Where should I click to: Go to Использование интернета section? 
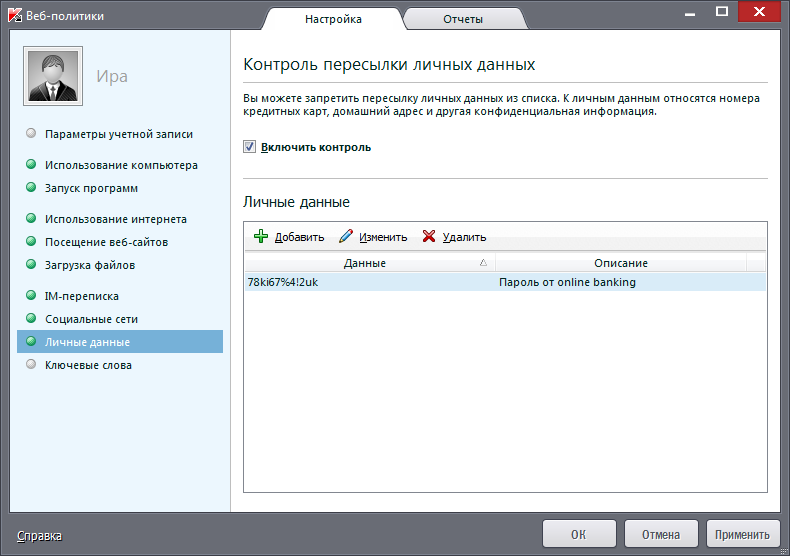coord(115,219)
